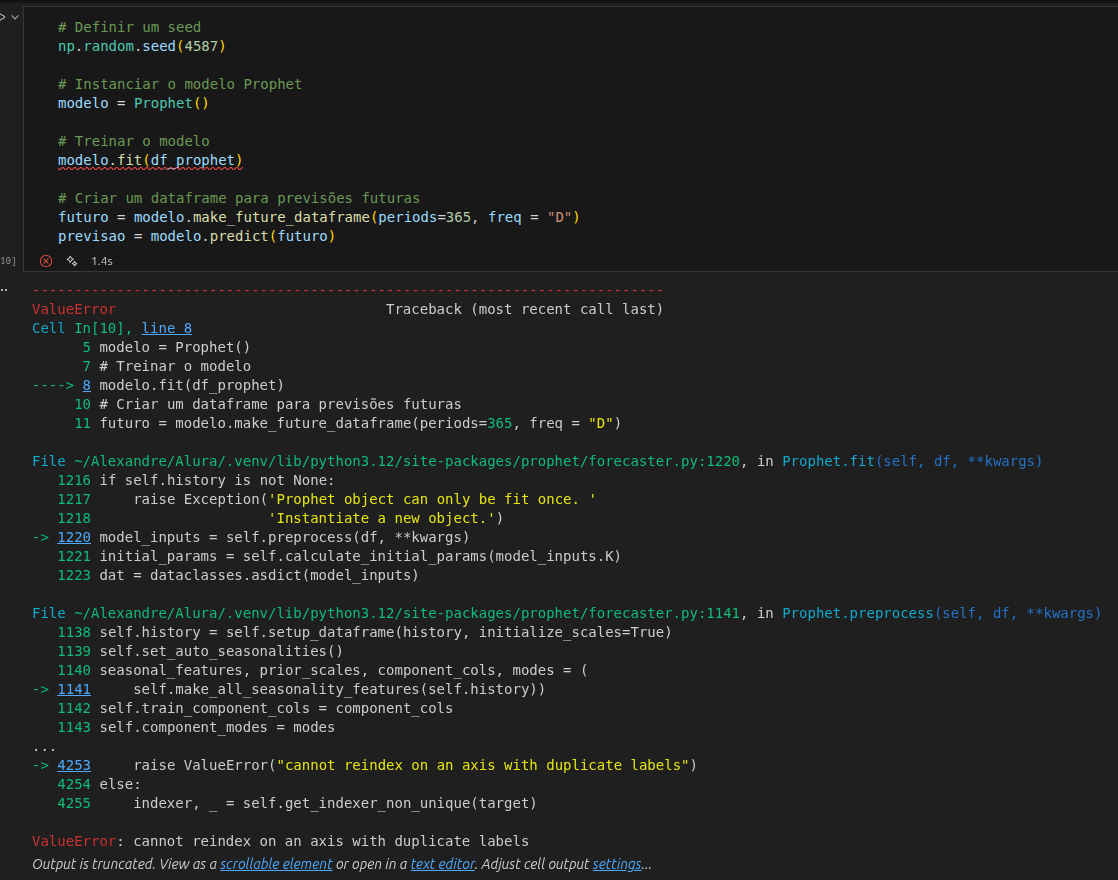Click the raise ValueError duplicate labels line
This screenshot has height=880, width=1118.
(x=415, y=765)
